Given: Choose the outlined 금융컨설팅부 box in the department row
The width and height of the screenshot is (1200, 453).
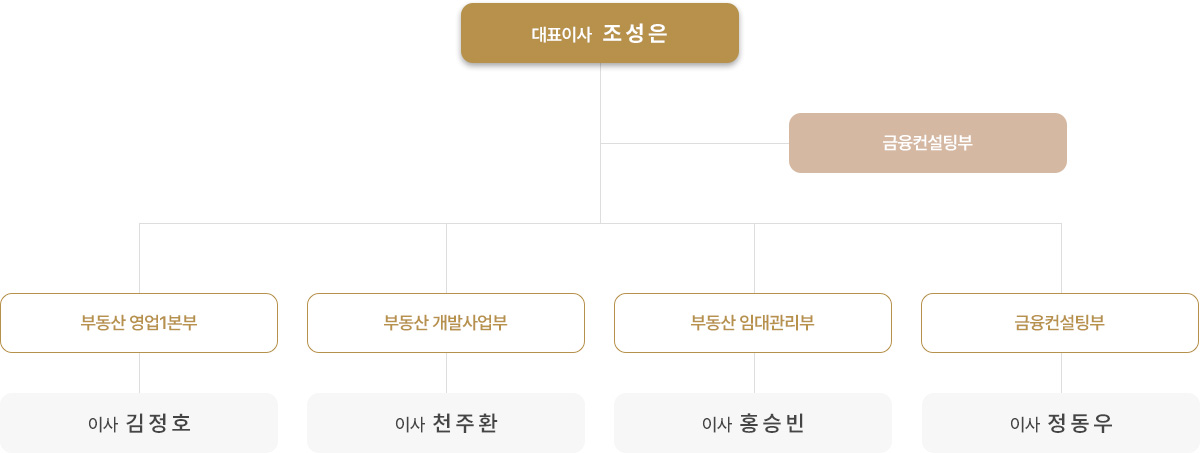Looking at the screenshot, I should [1060, 323].
